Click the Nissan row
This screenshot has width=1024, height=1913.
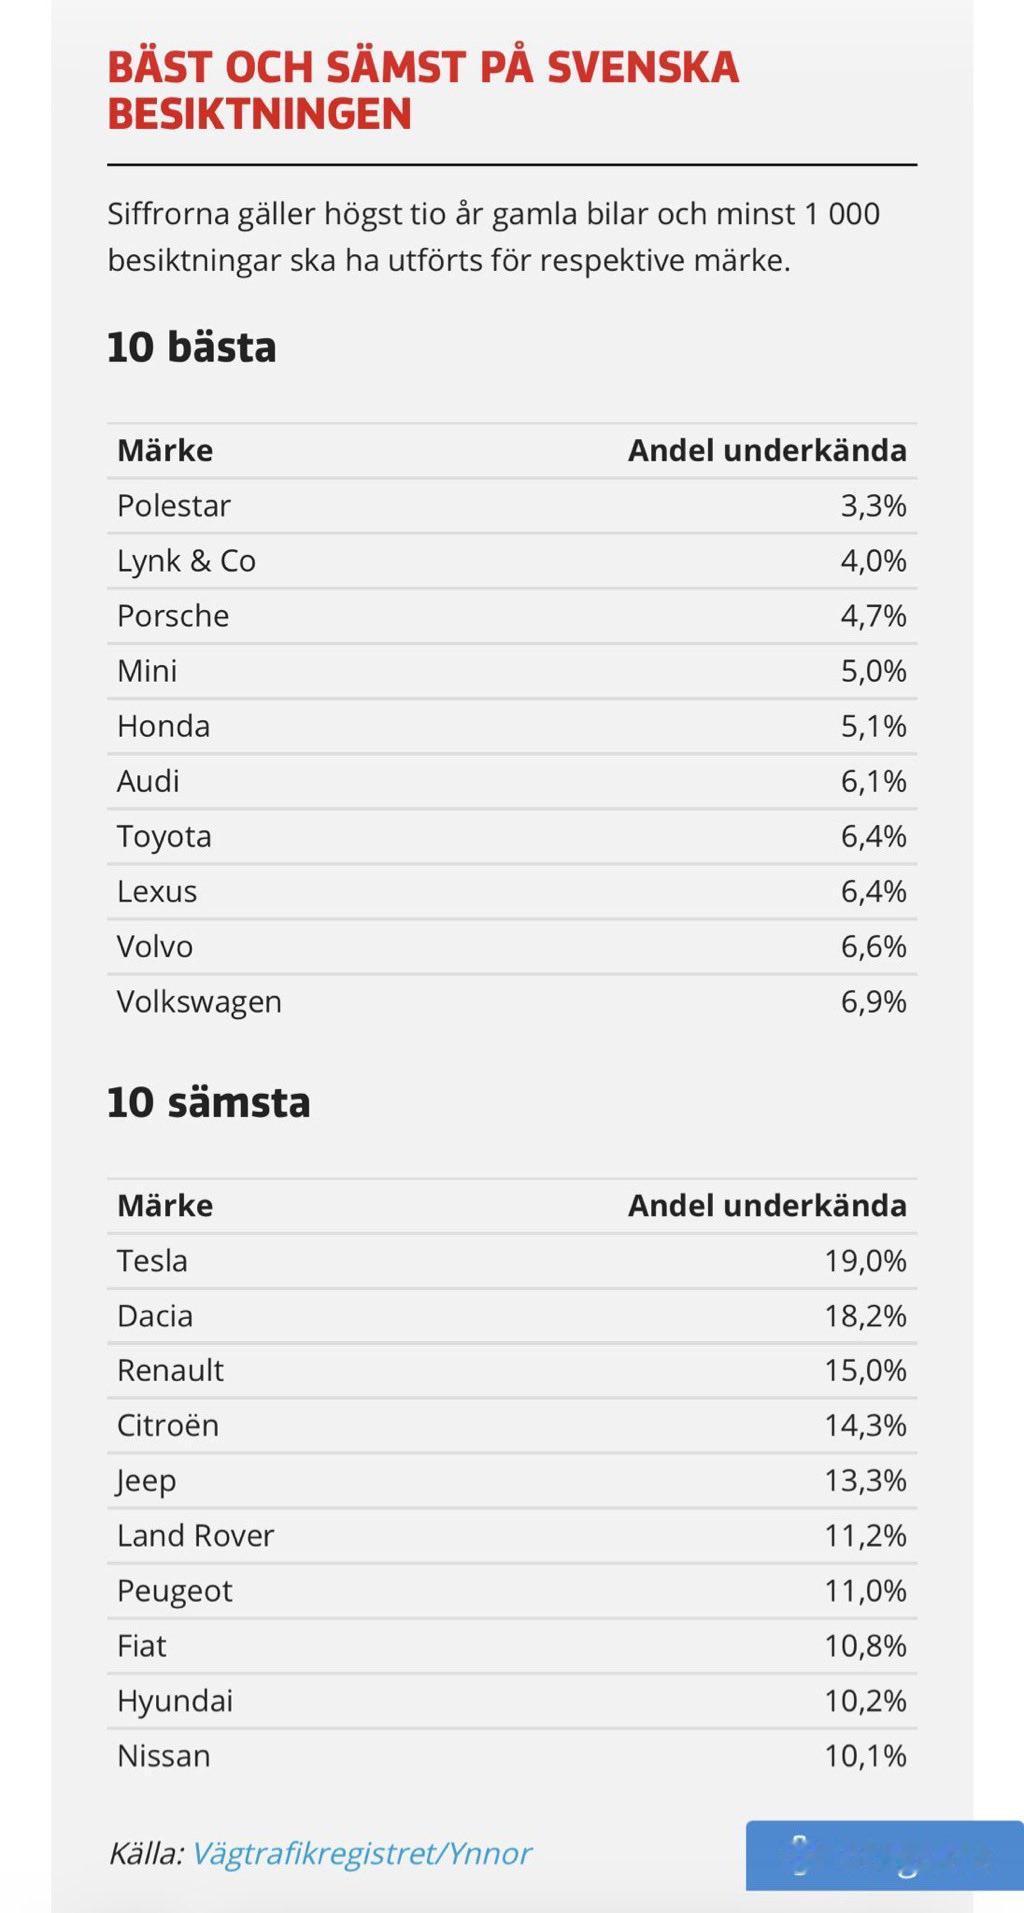(x=511, y=1755)
